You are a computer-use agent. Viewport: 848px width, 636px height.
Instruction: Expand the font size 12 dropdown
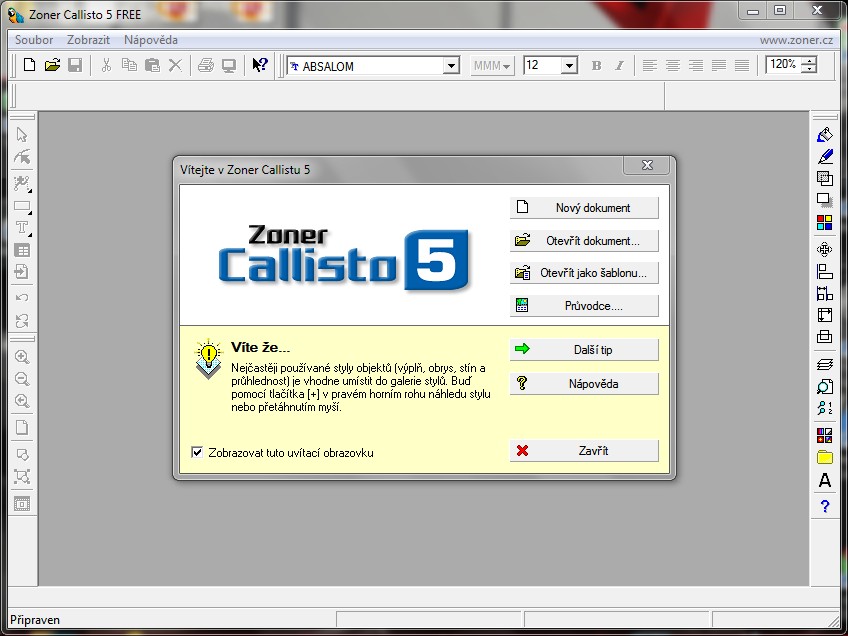pyautogui.click(x=568, y=66)
